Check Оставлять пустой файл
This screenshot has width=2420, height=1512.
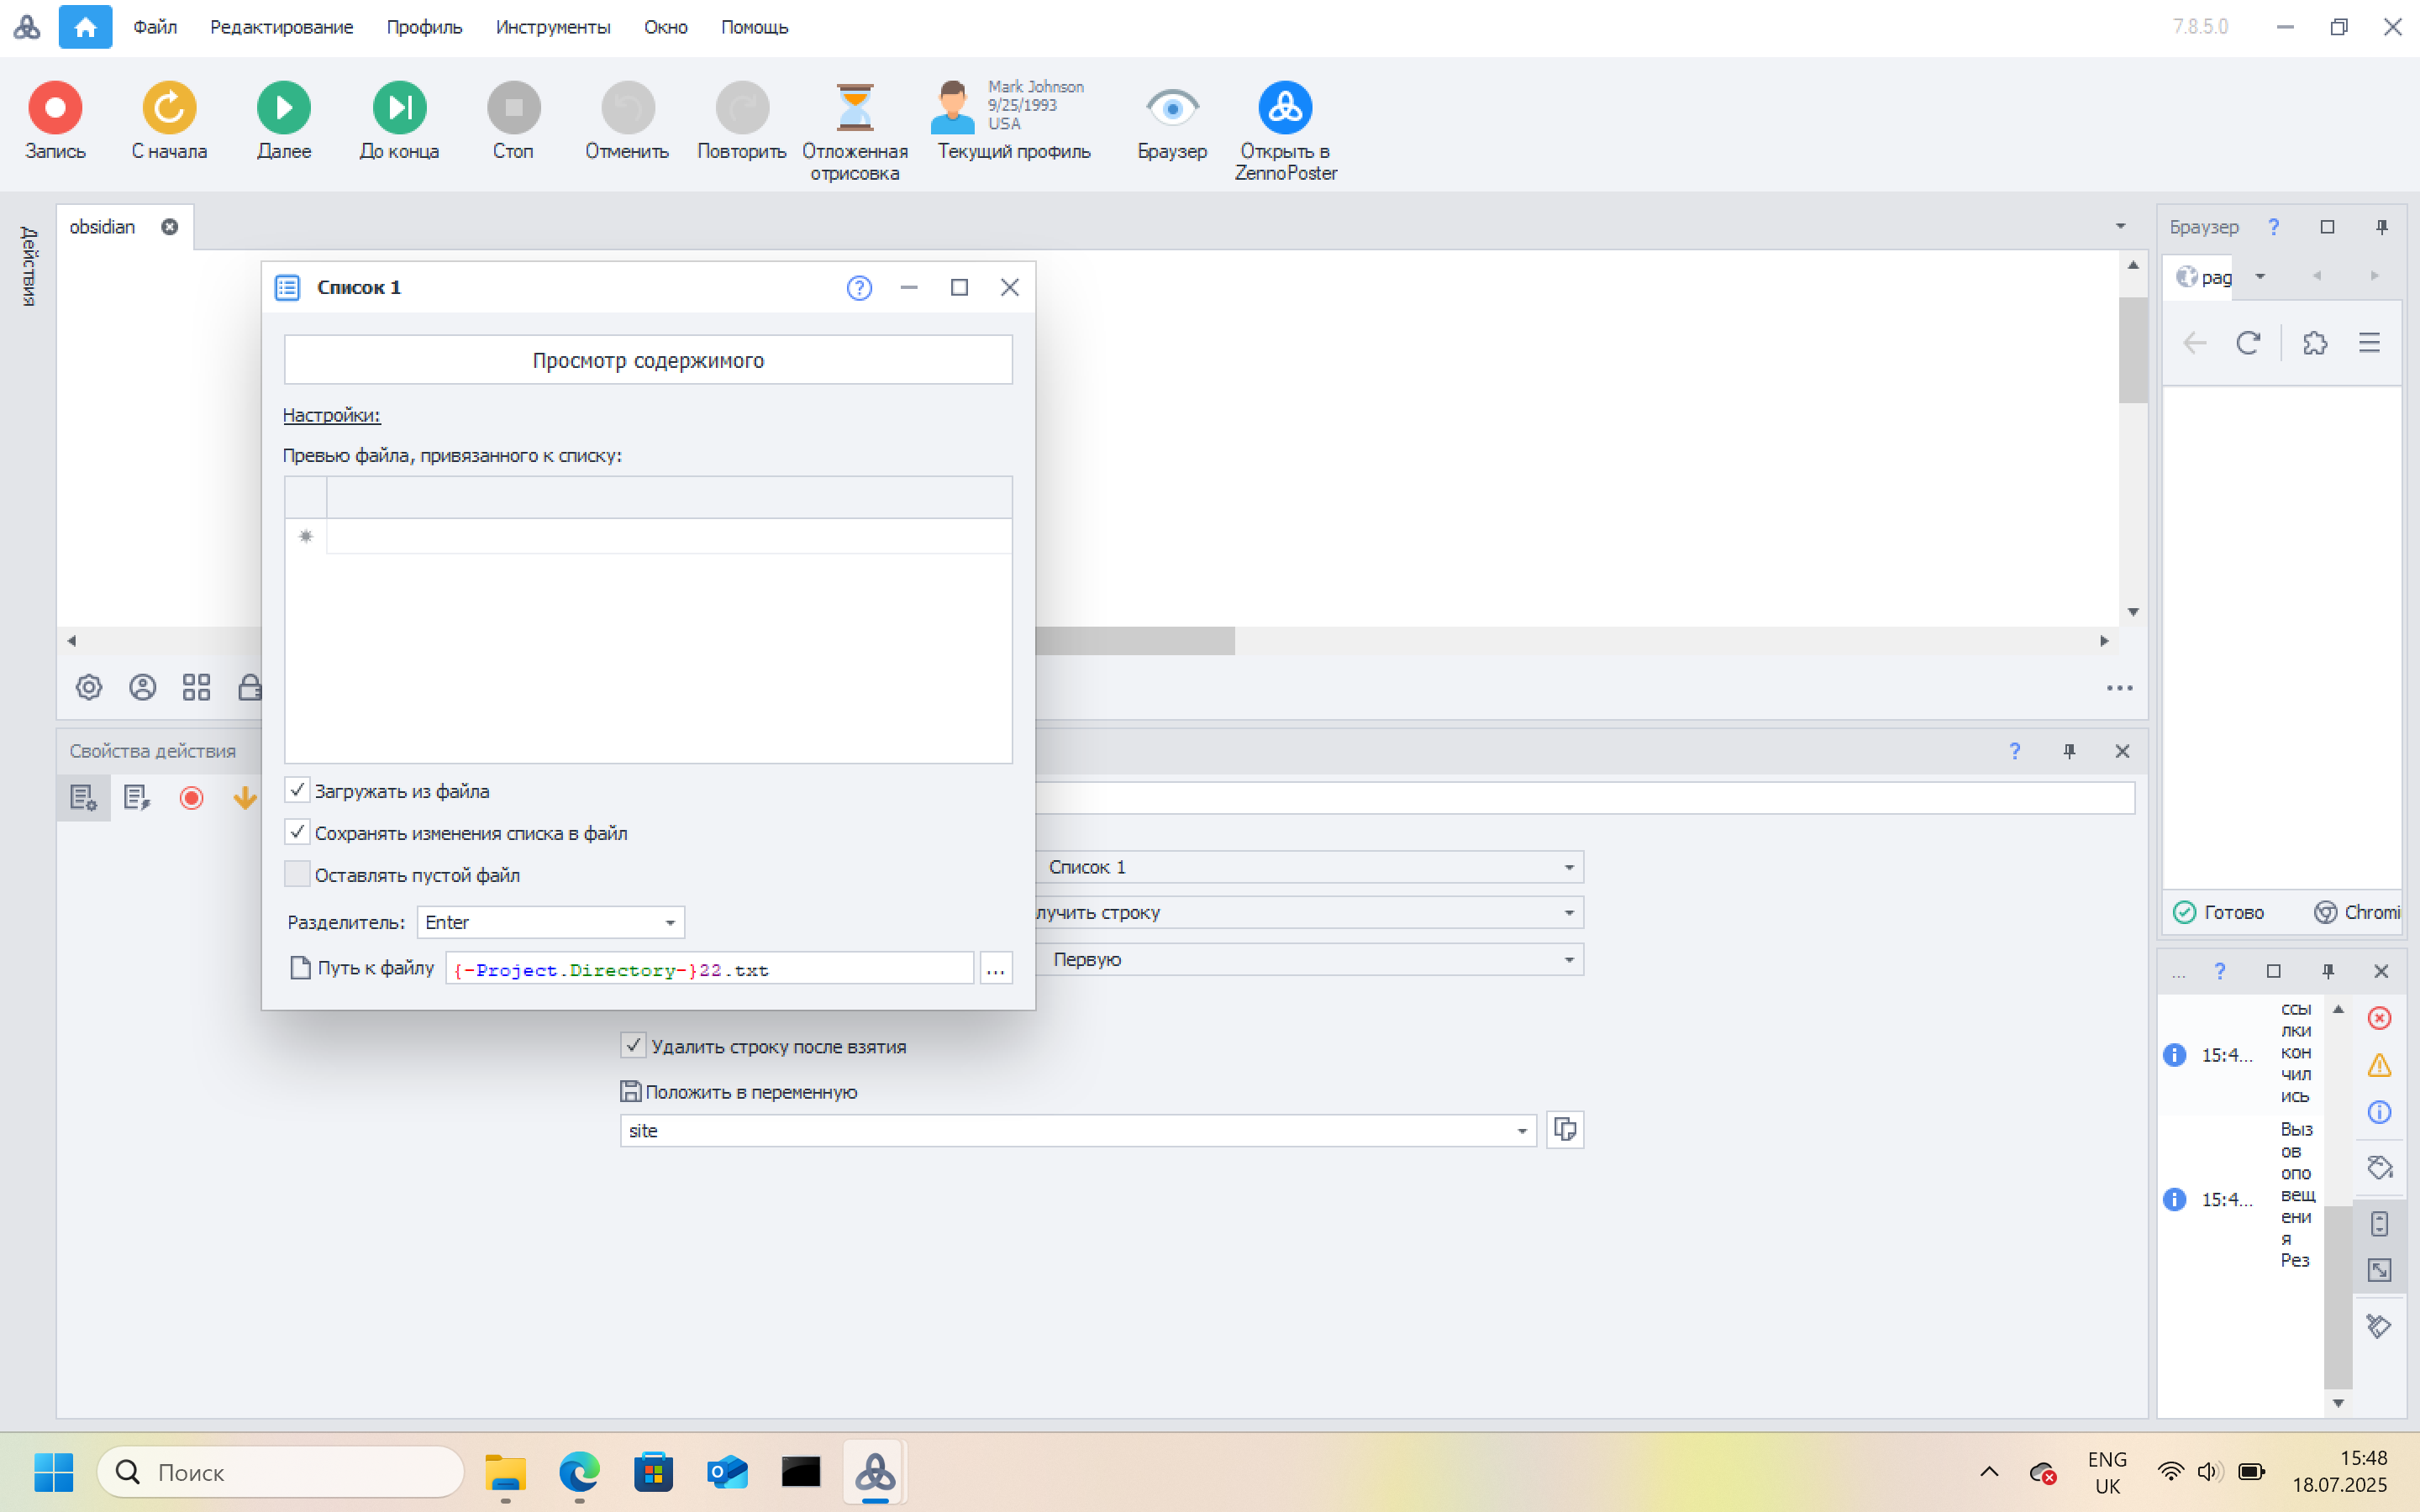point(297,874)
